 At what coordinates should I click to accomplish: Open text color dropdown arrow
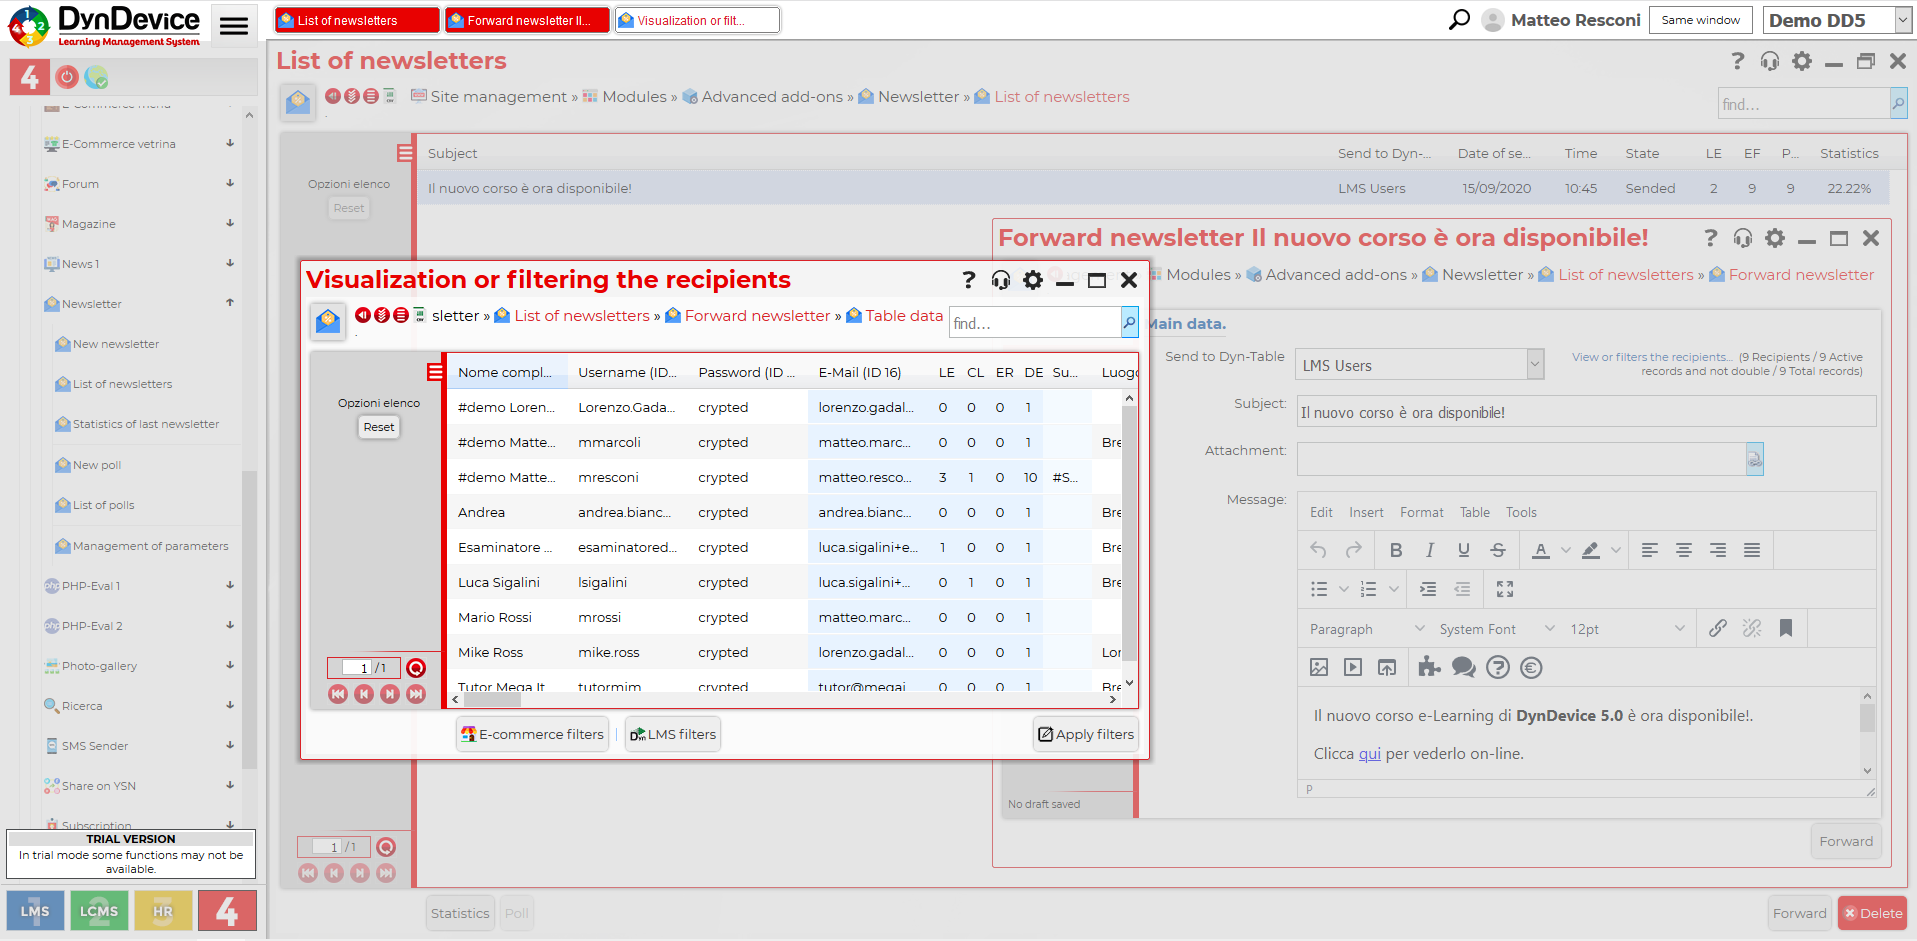coord(1566,550)
